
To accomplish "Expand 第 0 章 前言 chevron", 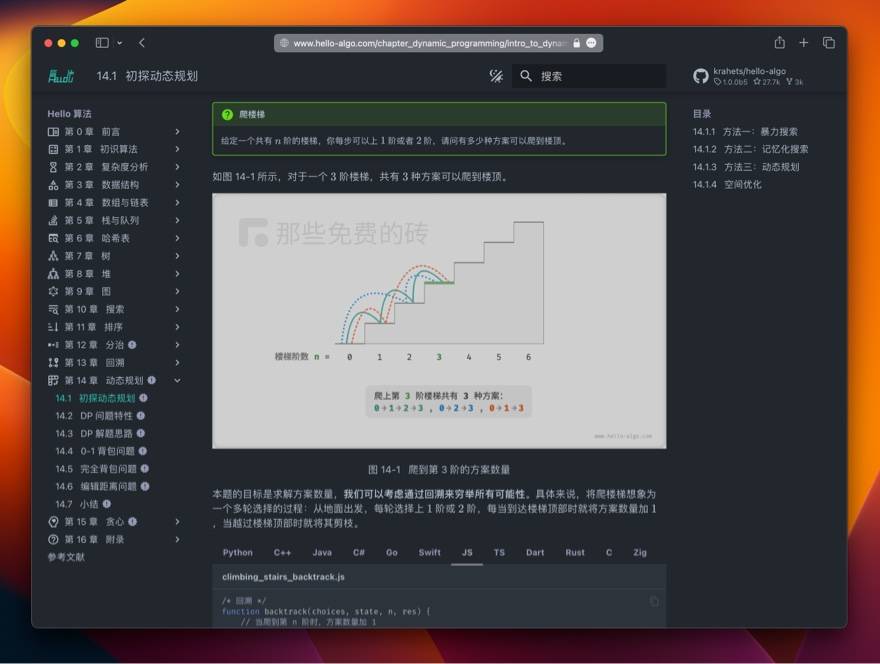I will 177,131.
